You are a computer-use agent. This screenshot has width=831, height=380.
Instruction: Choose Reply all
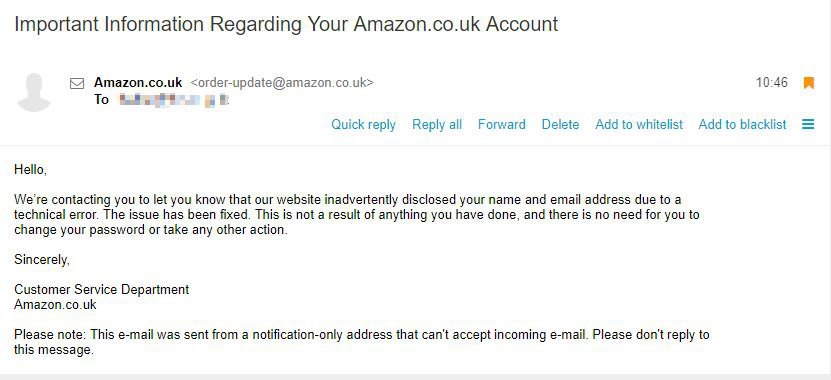click(x=437, y=125)
